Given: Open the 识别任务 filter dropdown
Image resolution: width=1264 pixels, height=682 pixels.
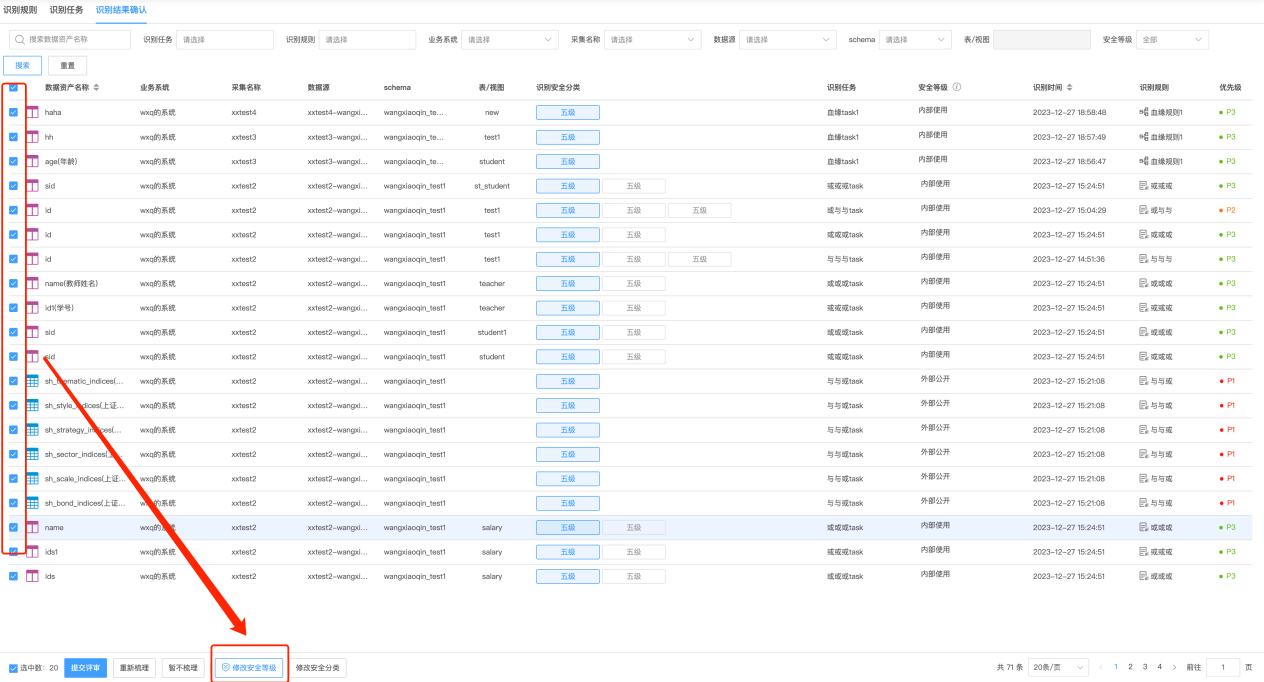Looking at the screenshot, I should (x=225, y=40).
